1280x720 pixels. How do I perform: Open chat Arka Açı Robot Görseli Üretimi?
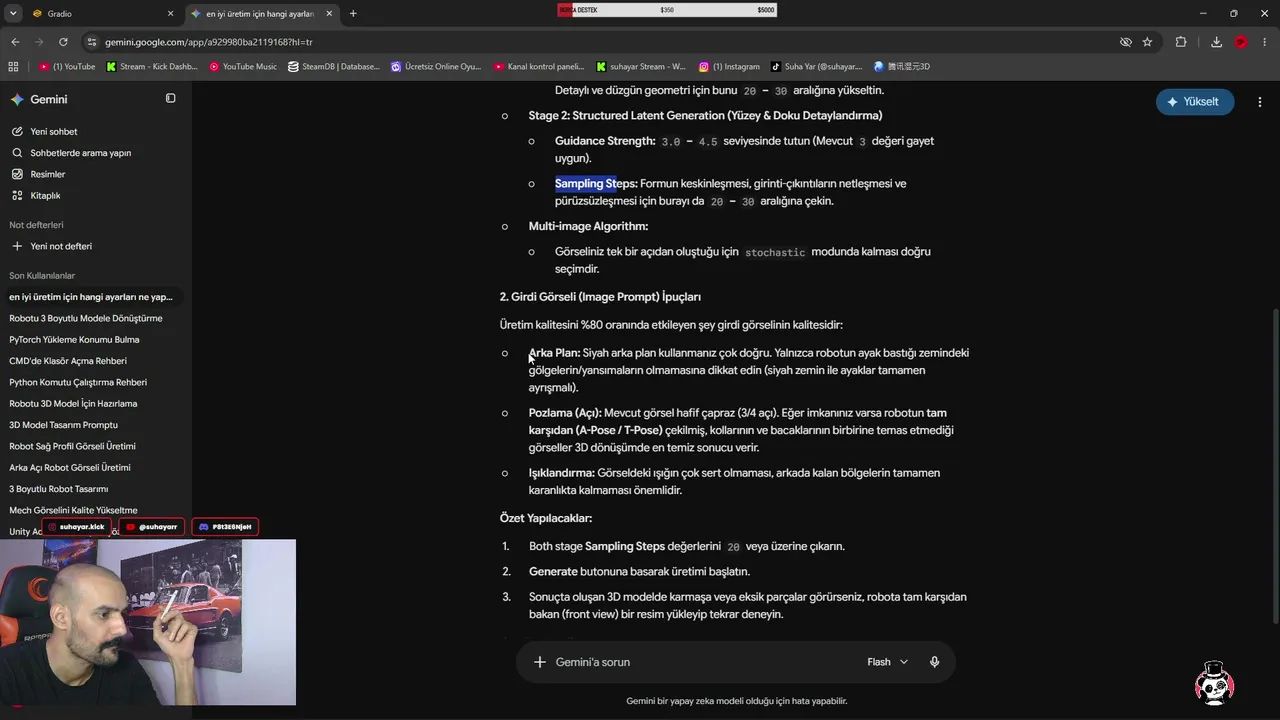pos(70,467)
